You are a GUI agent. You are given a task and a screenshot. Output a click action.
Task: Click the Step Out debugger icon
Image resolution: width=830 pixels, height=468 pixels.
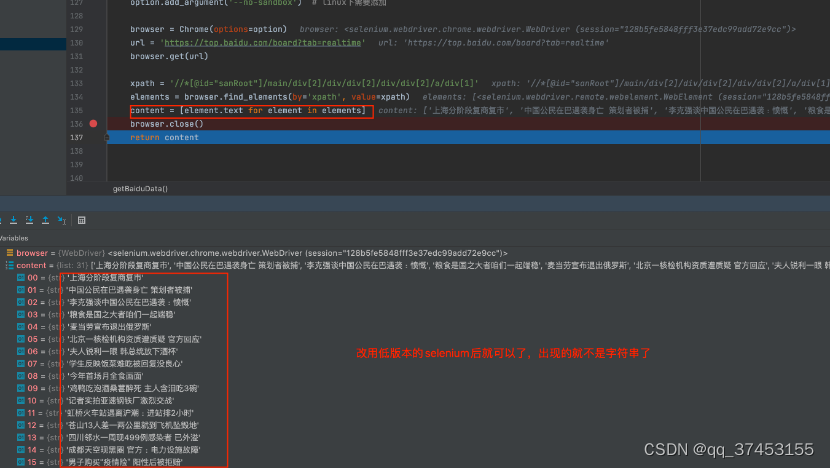[x=46, y=220]
